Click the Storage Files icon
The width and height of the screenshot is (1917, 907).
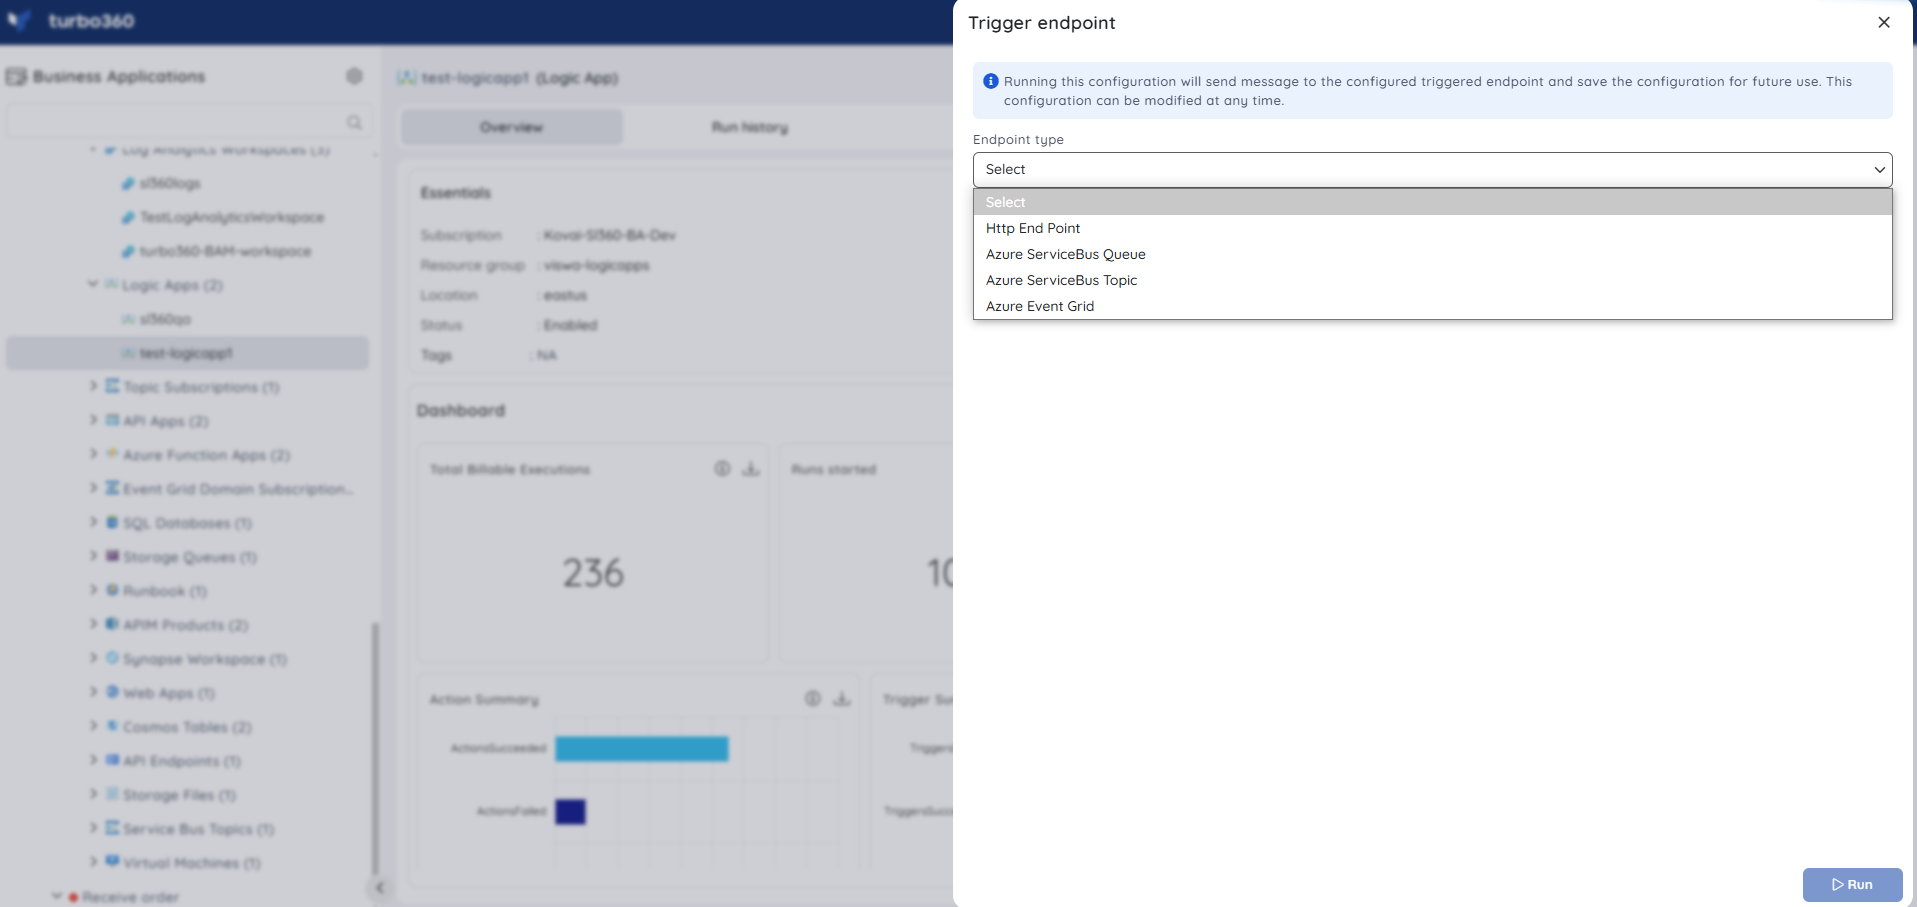point(113,794)
